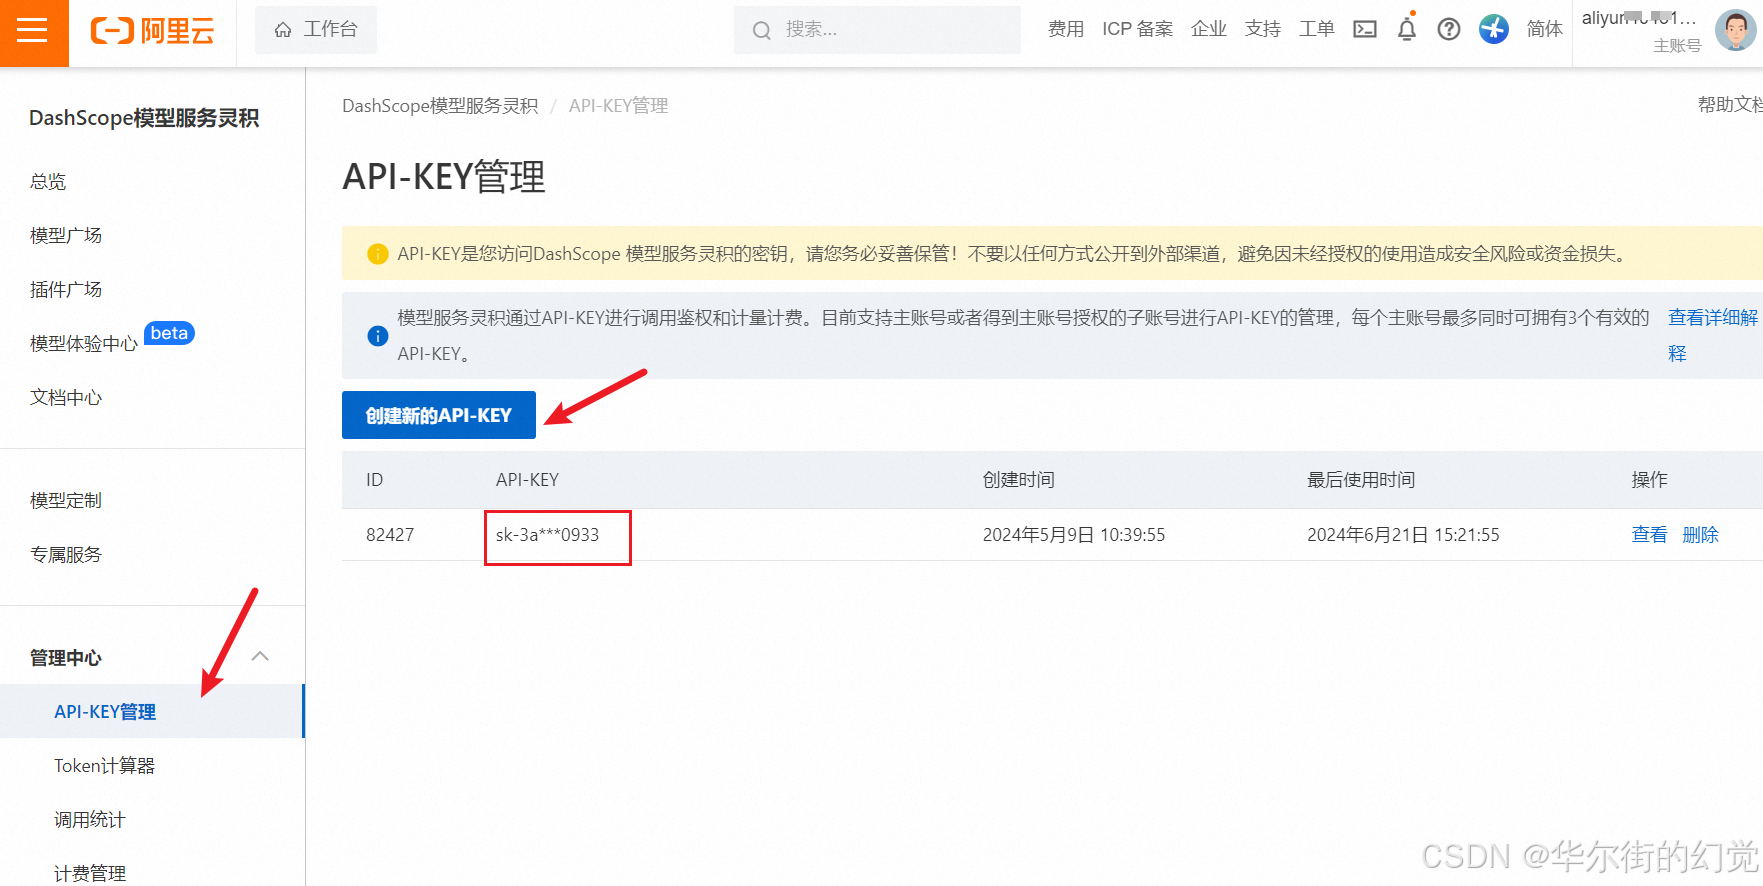The height and width of the screenshot is (886, 1763).
Task: Click the Aliyun logo
Action: tap(152, 31)
